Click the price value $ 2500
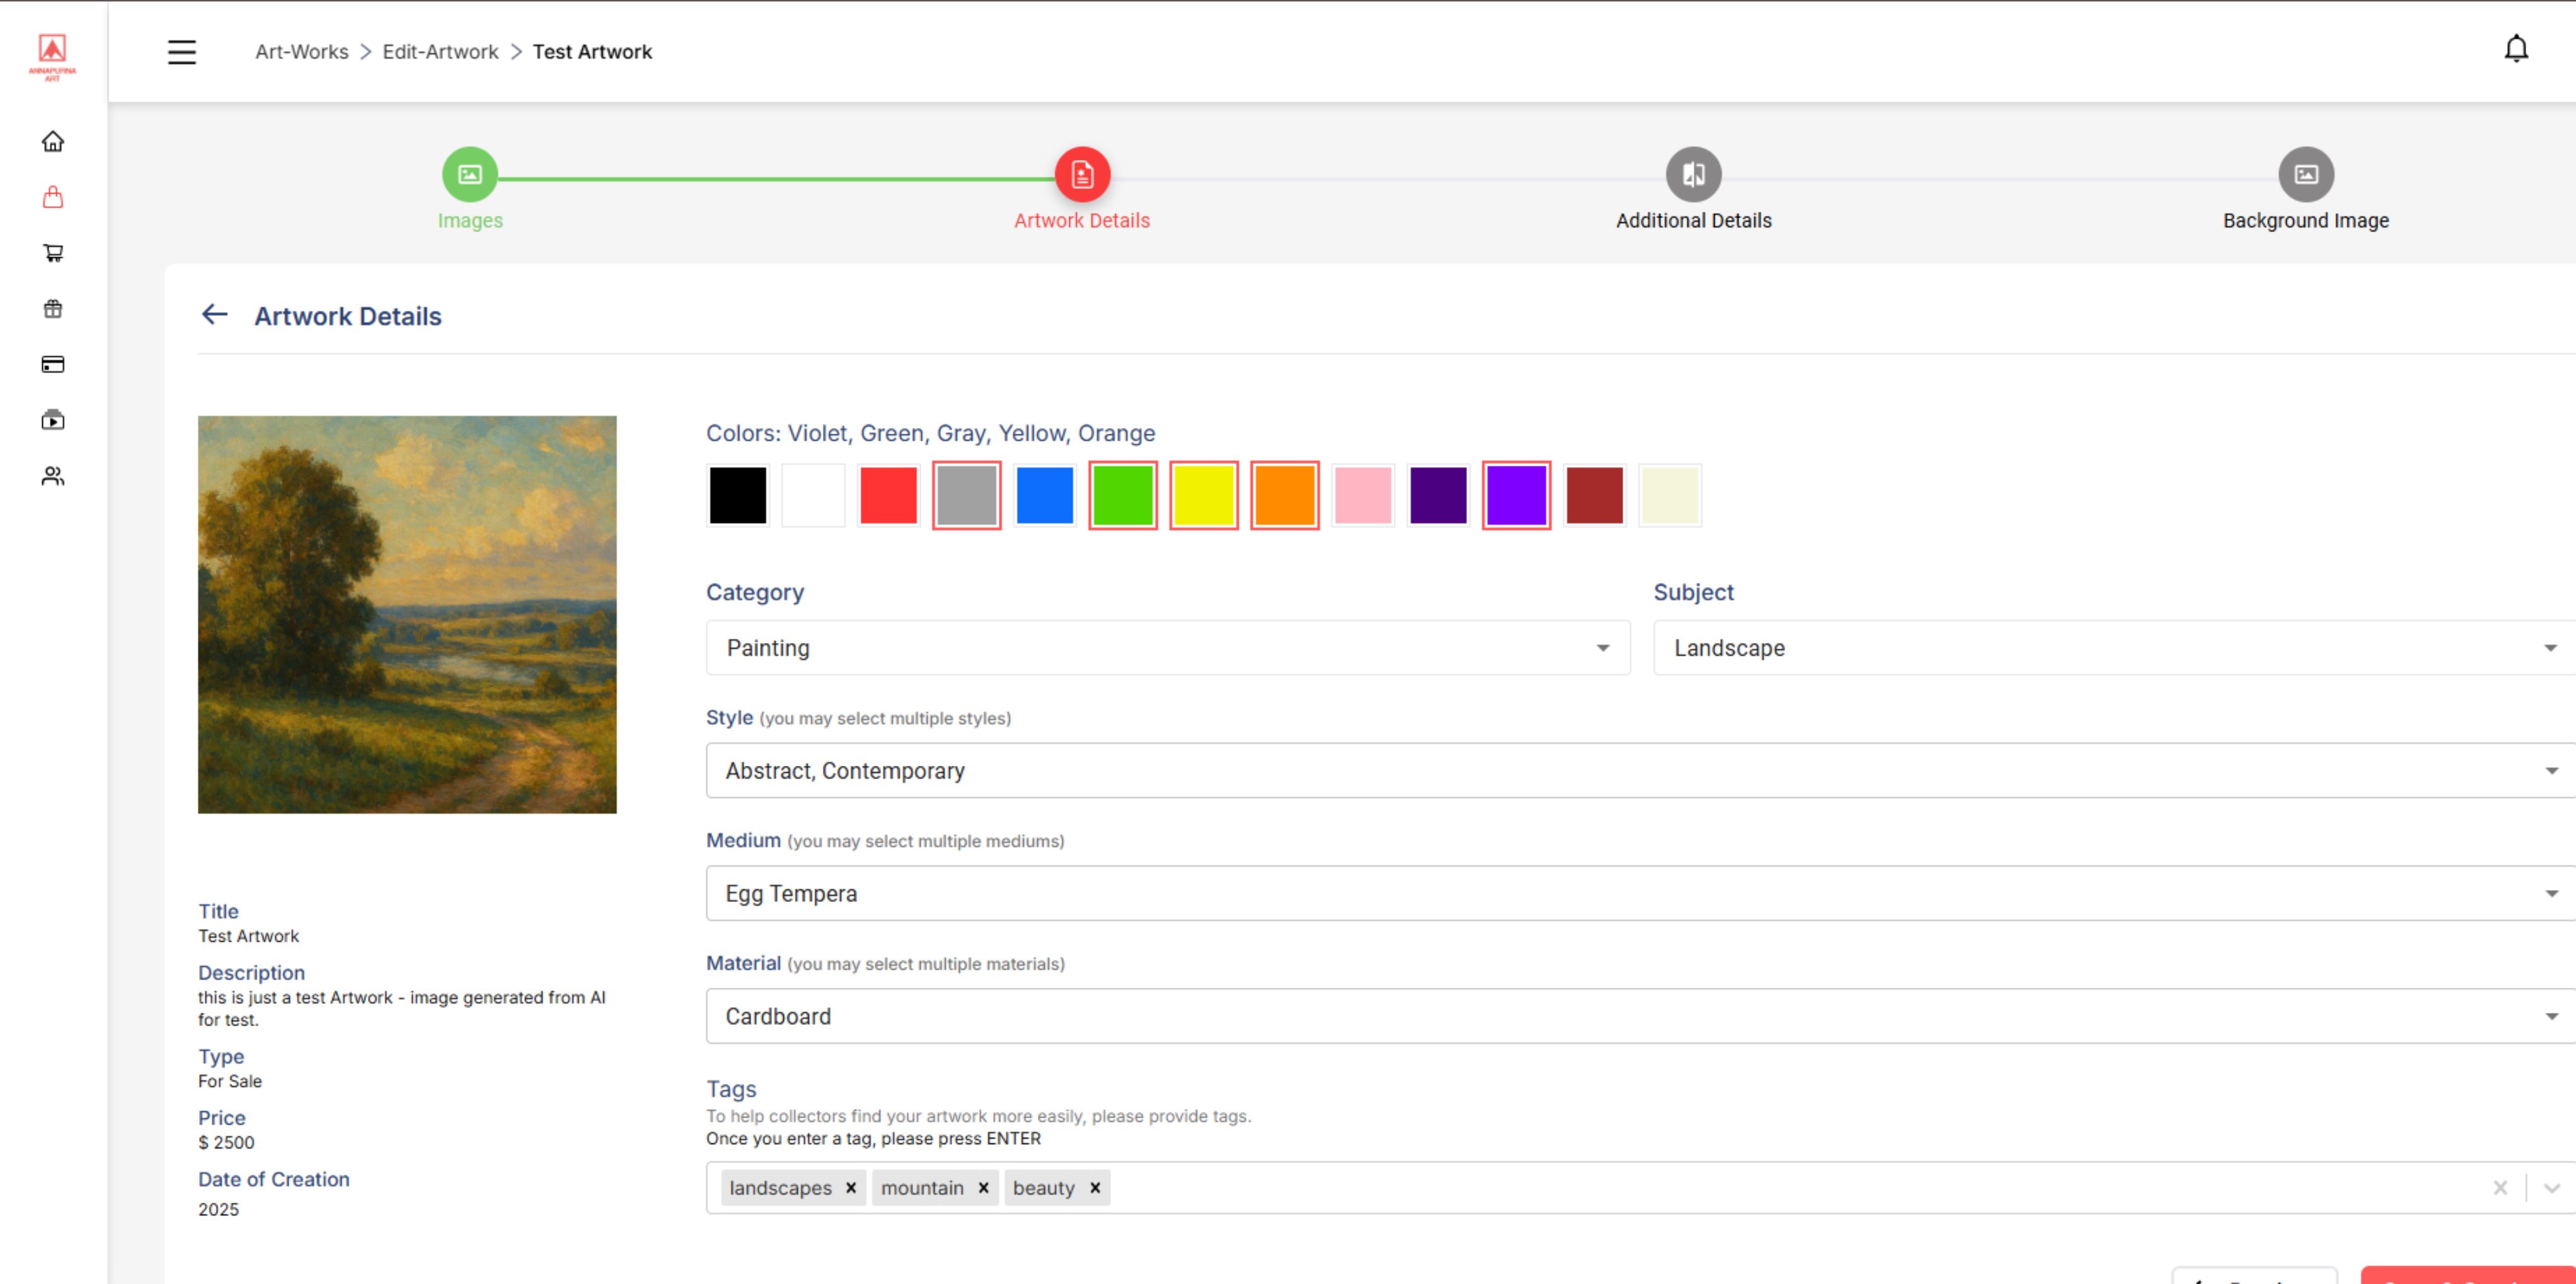The height and width of the screenshot is (1284, 2576). click(x=226, y=1142)
